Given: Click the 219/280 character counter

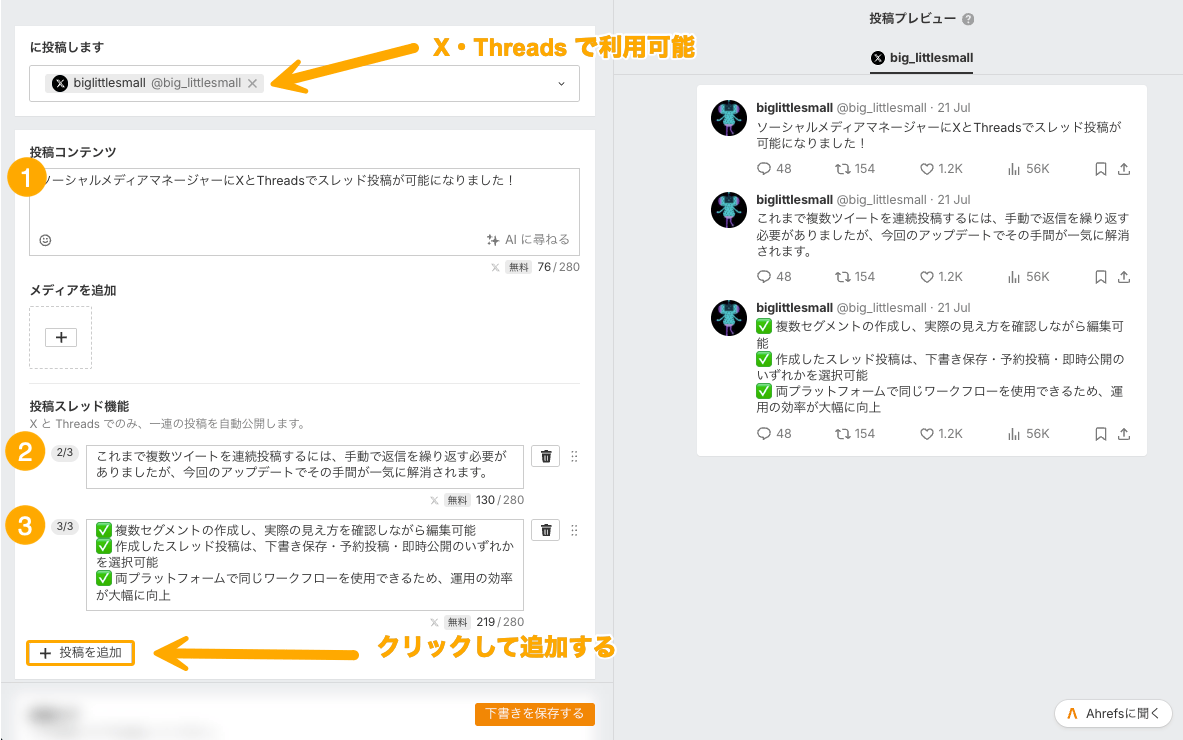Looking at the screenshot, I should (x=499, y=622).
